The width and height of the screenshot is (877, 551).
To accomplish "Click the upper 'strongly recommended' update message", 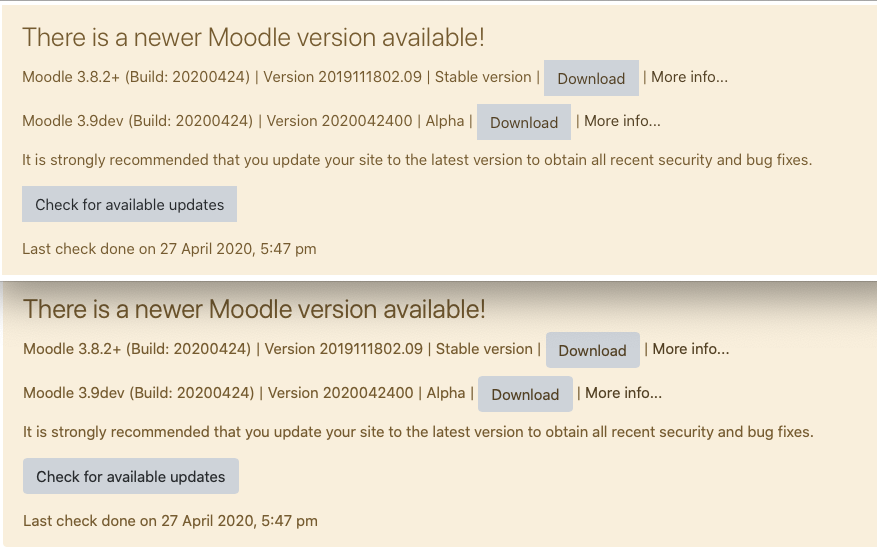I will pos(417,160).
